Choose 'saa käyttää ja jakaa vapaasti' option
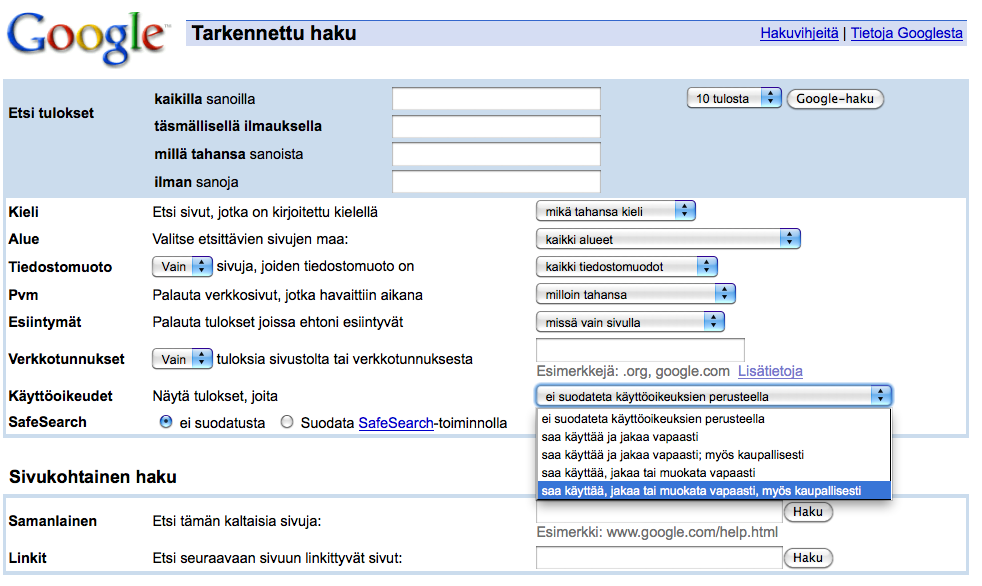 coord(713,437)
